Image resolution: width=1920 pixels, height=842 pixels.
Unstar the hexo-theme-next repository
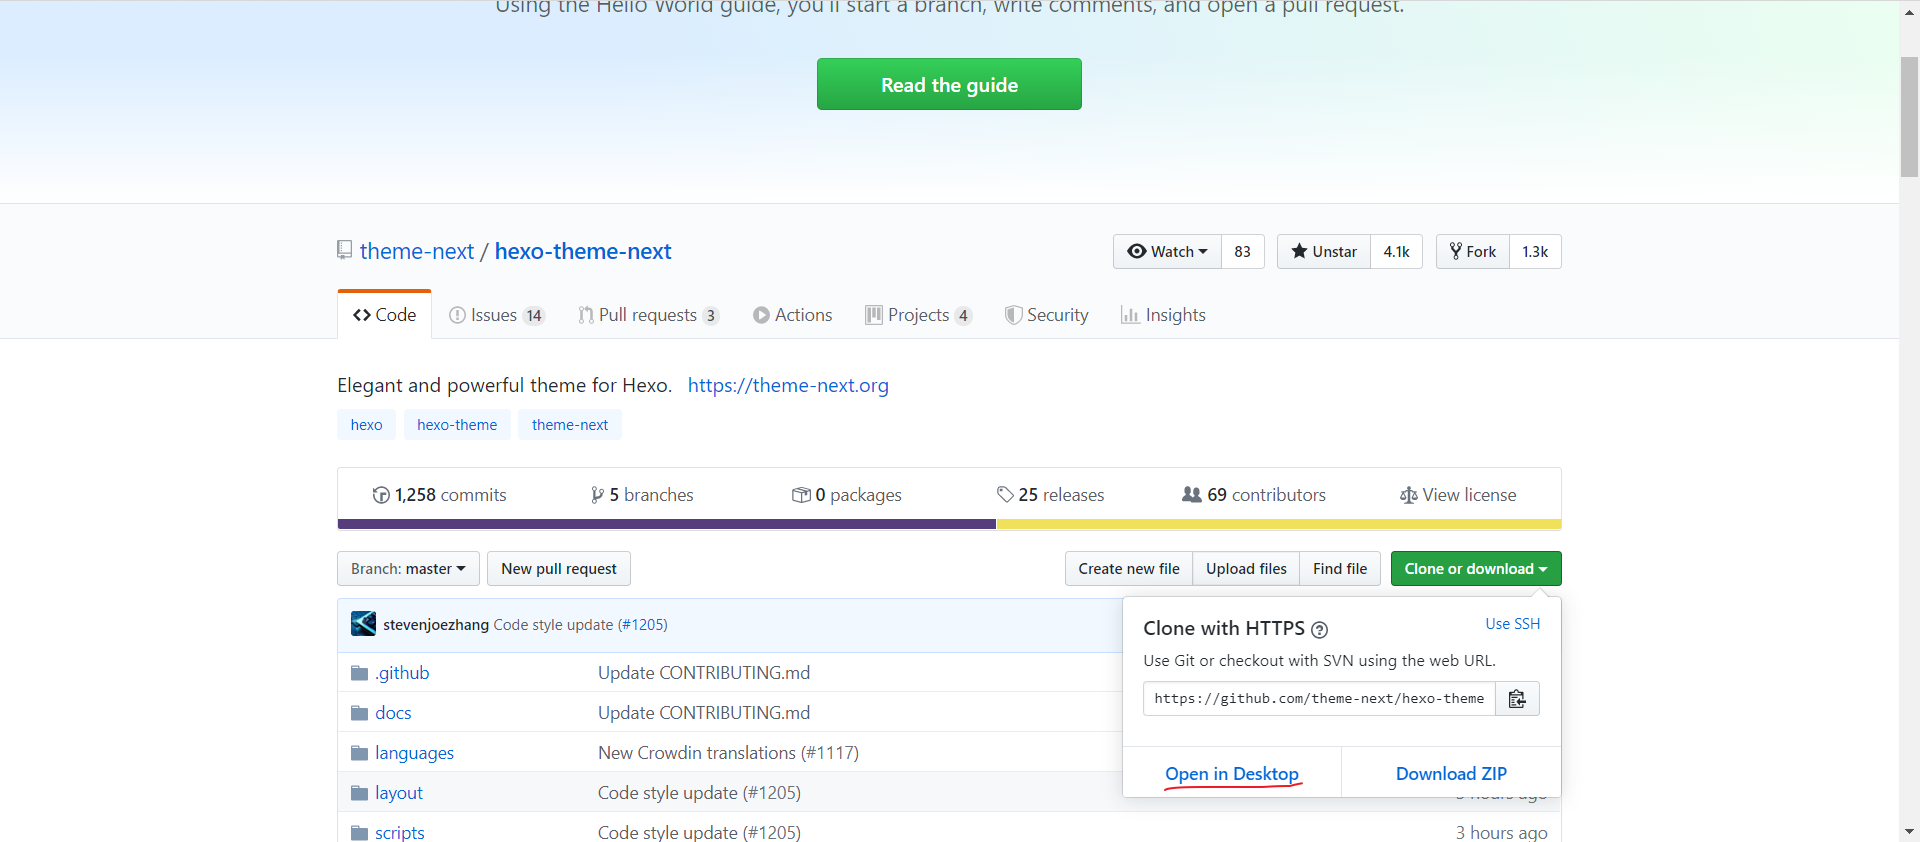[1323, 252]
